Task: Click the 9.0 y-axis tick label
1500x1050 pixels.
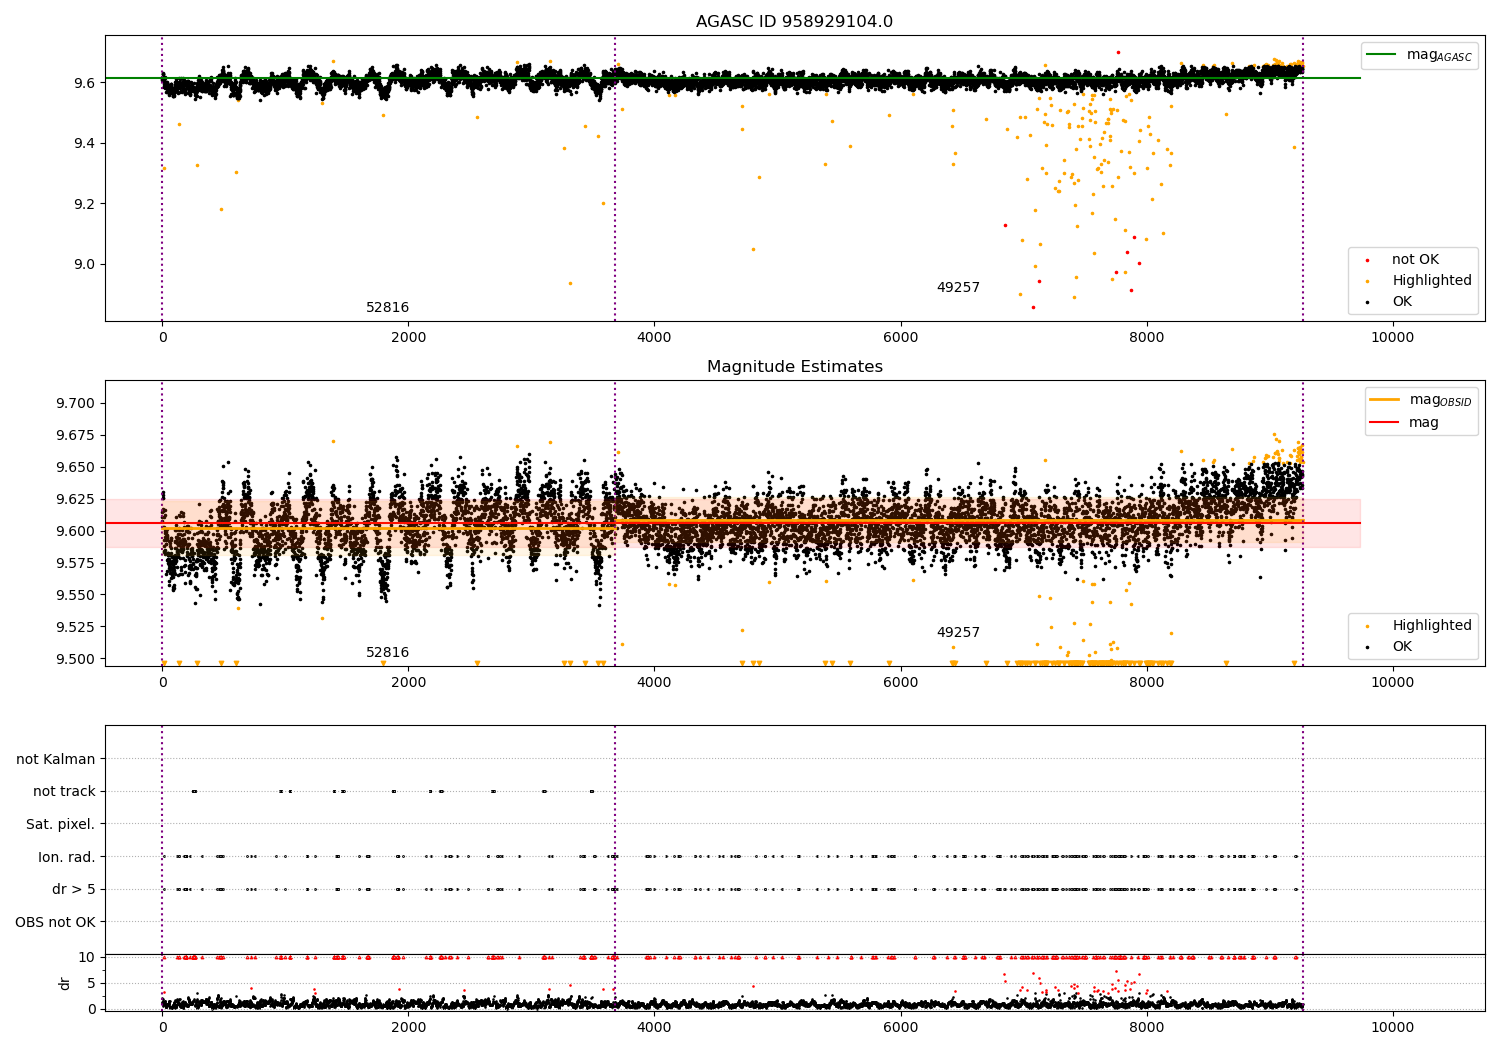Action: [x=84, y=265]
